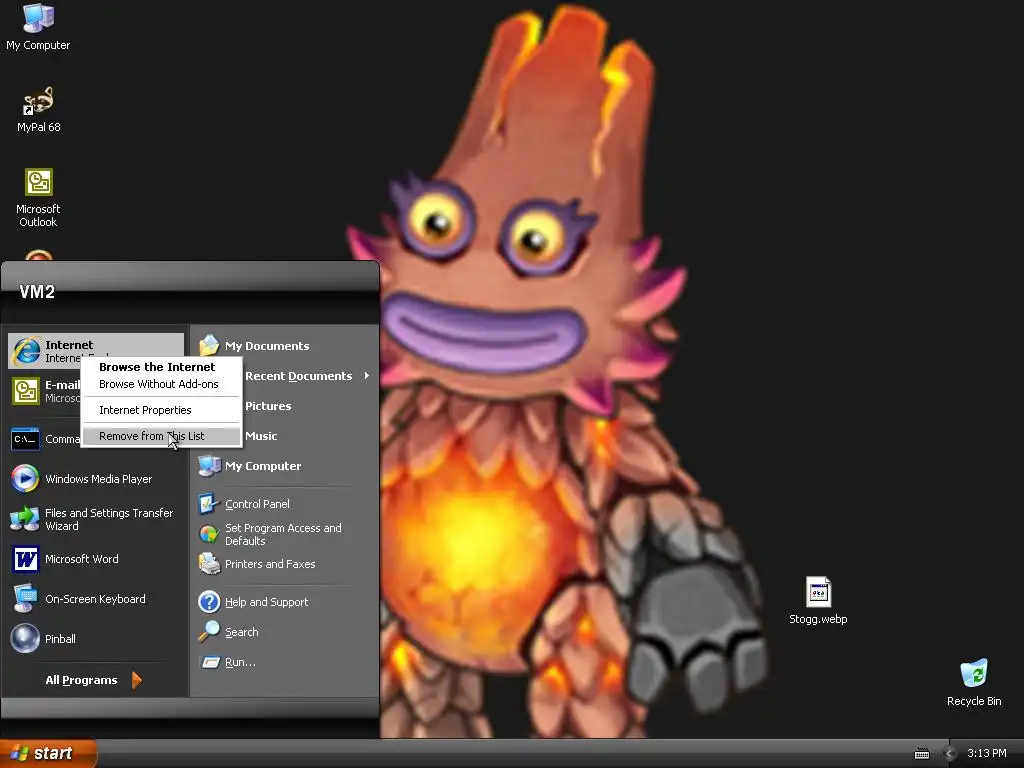Open Music folder entry in Start menu
This screenshot has height=768, width=1024.
[261, 436]
